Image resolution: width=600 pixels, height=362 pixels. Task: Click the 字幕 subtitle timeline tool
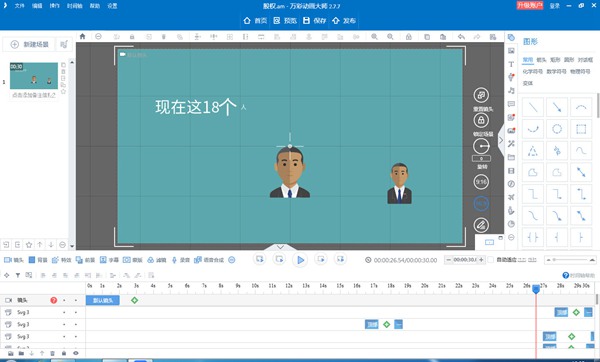pos(109,260)
